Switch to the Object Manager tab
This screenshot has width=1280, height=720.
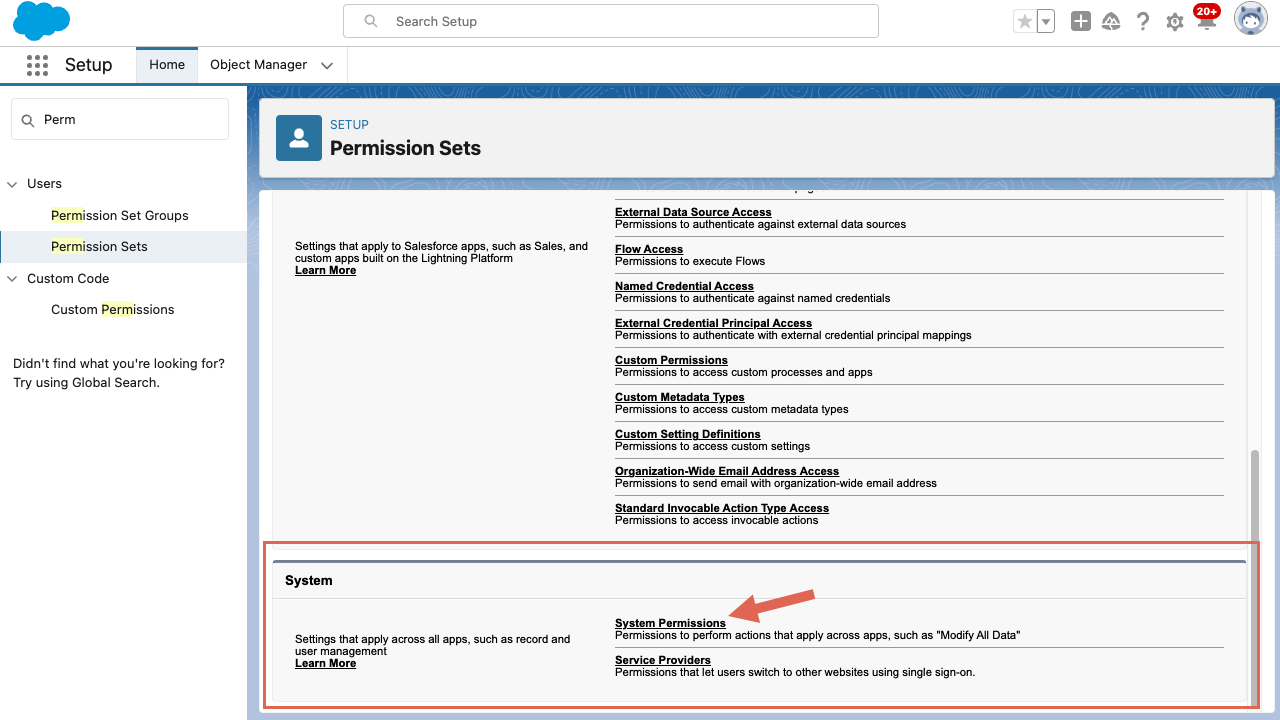[259, 65]
